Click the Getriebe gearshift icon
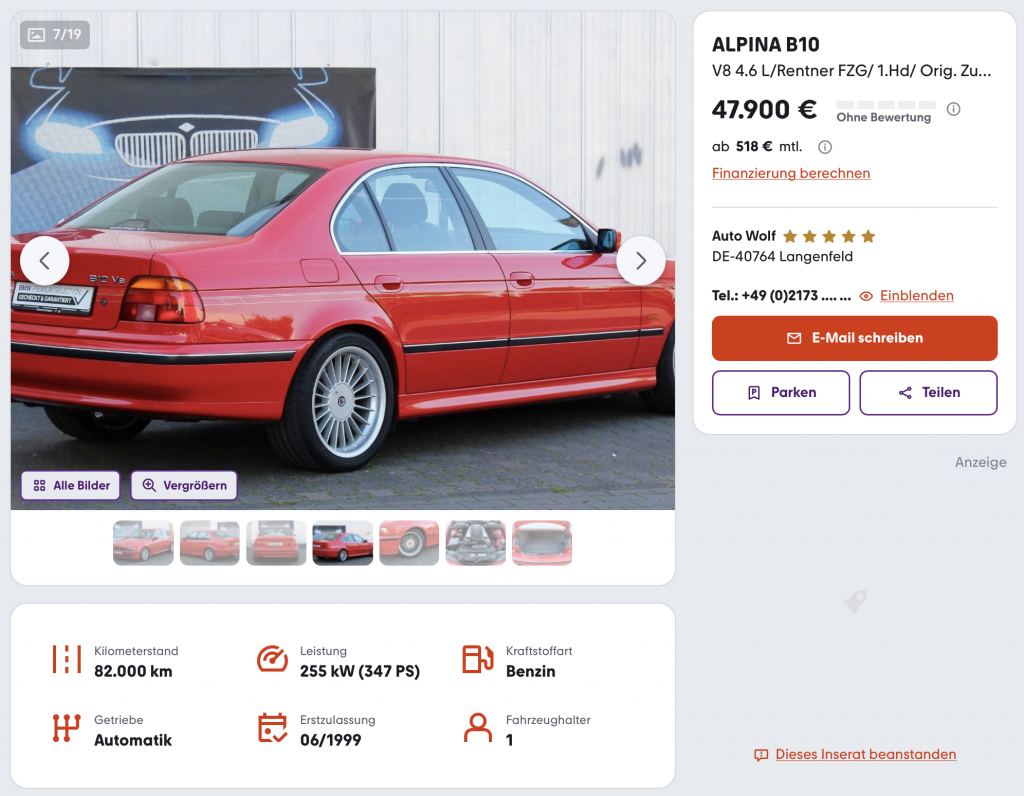The height and width of the screenshot is (796, 1024). 66,728
